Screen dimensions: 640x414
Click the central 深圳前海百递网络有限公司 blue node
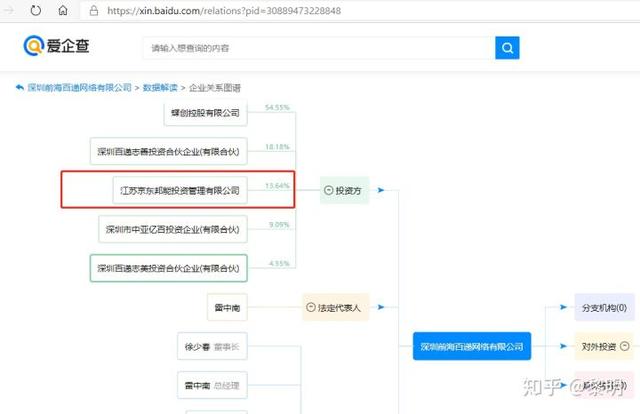(472, 346)
